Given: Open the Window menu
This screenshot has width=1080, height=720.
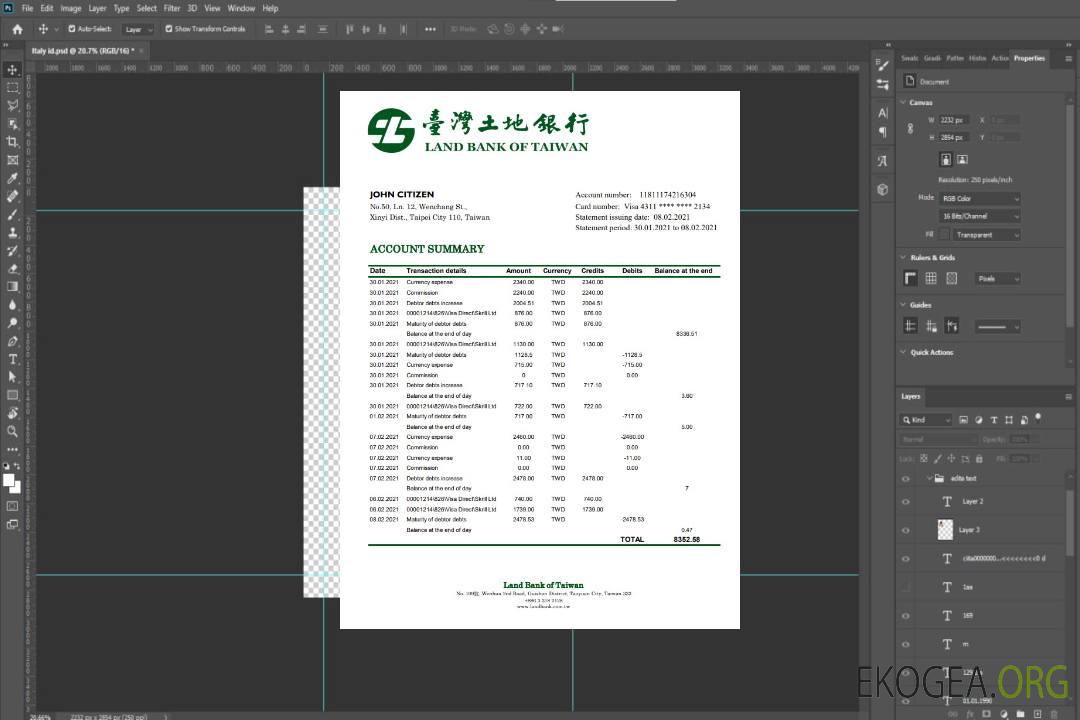Looking at the screenshot, I should click(x=241, y=8).
